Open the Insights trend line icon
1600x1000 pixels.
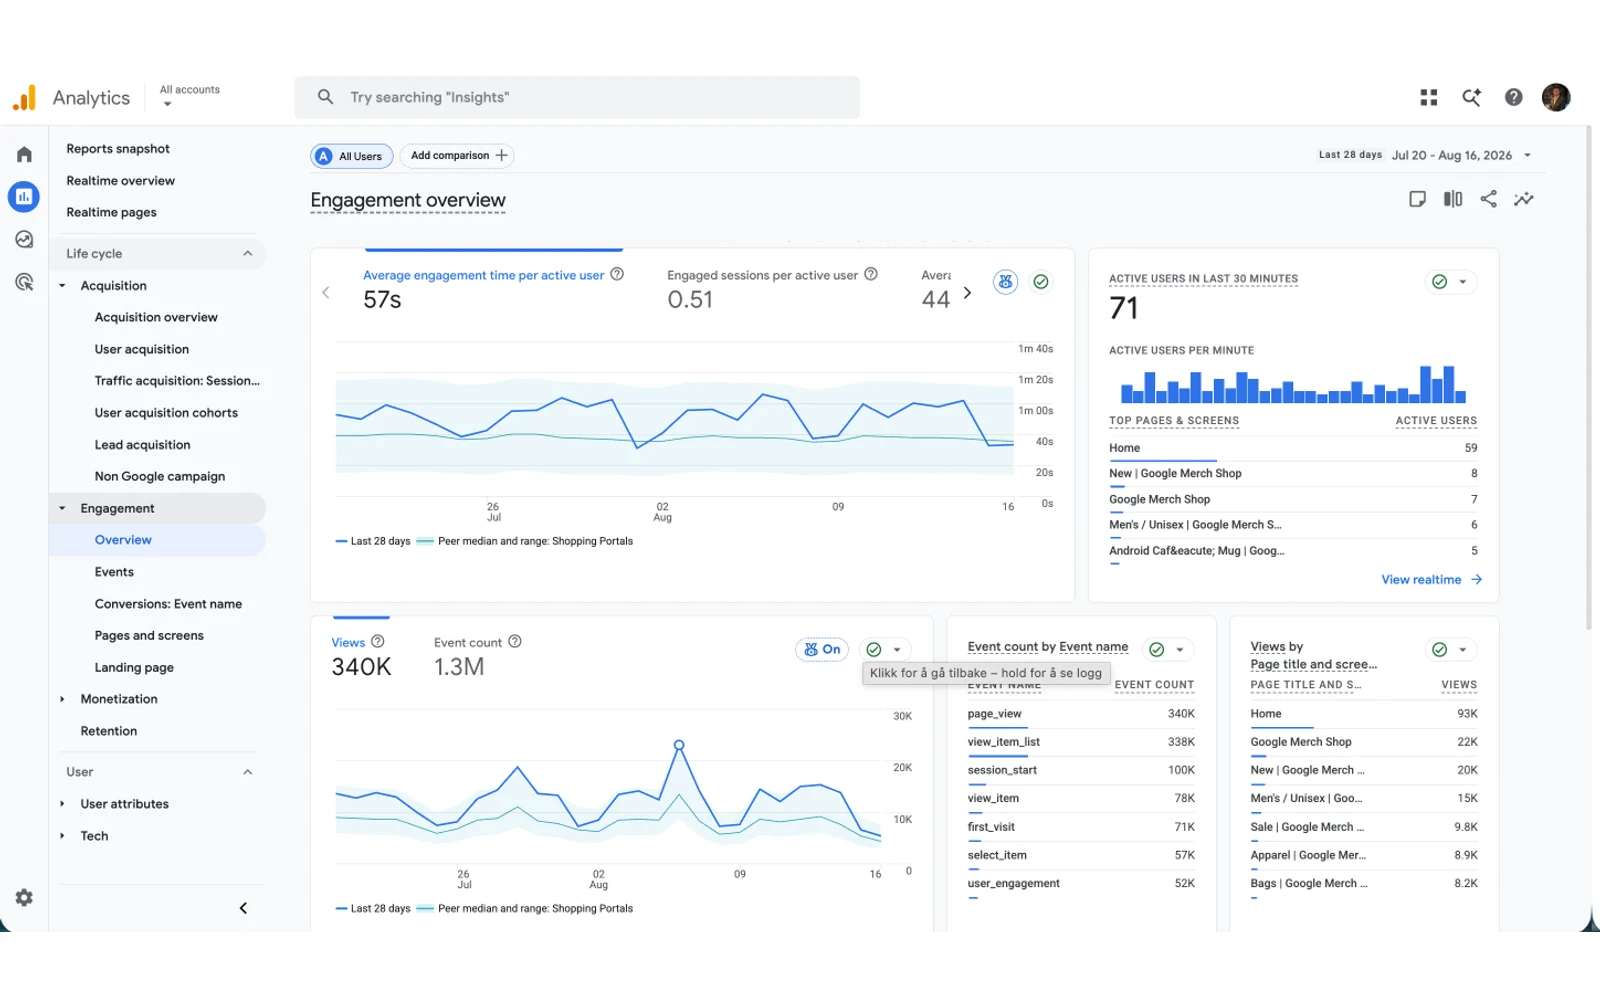coord(1524,199)
